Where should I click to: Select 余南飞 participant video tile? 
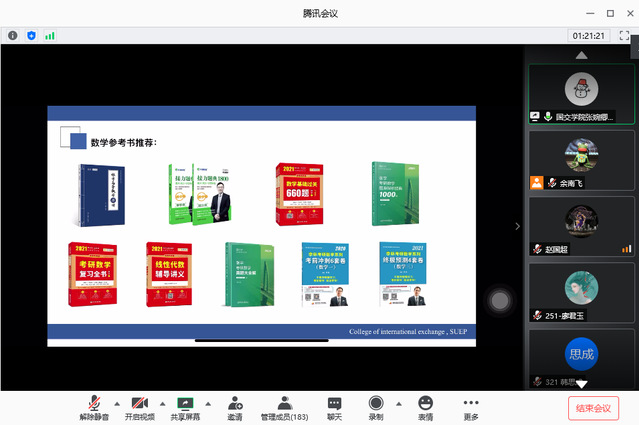581,160
